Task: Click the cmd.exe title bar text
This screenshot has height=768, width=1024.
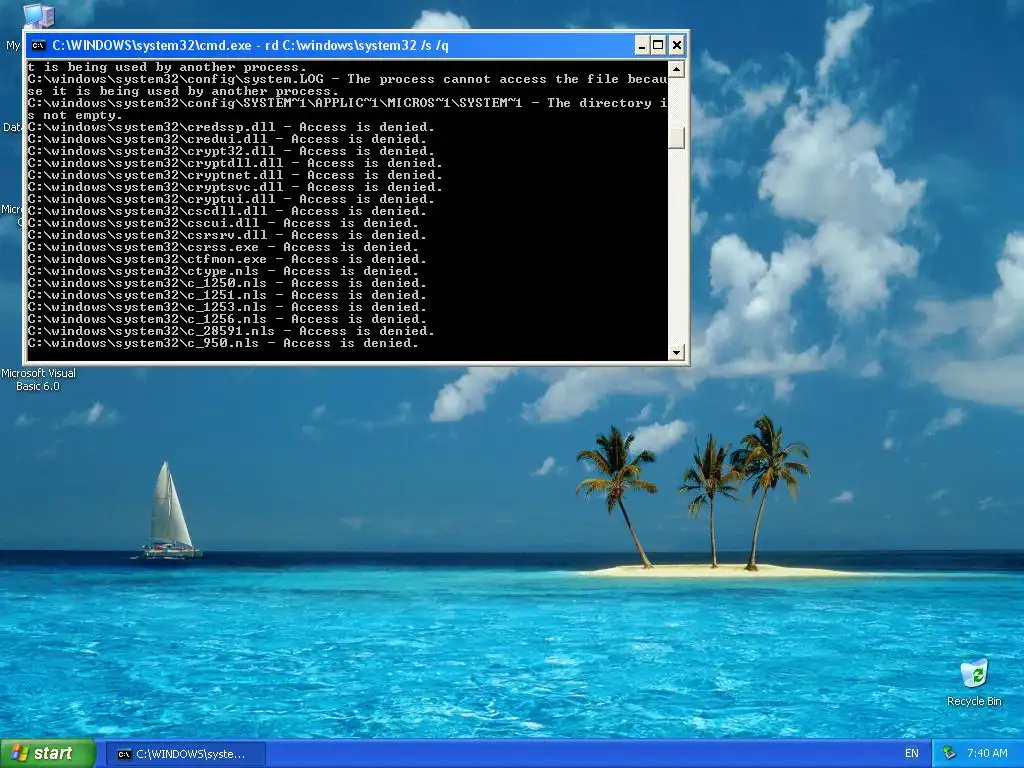Action: click(250, 46)
